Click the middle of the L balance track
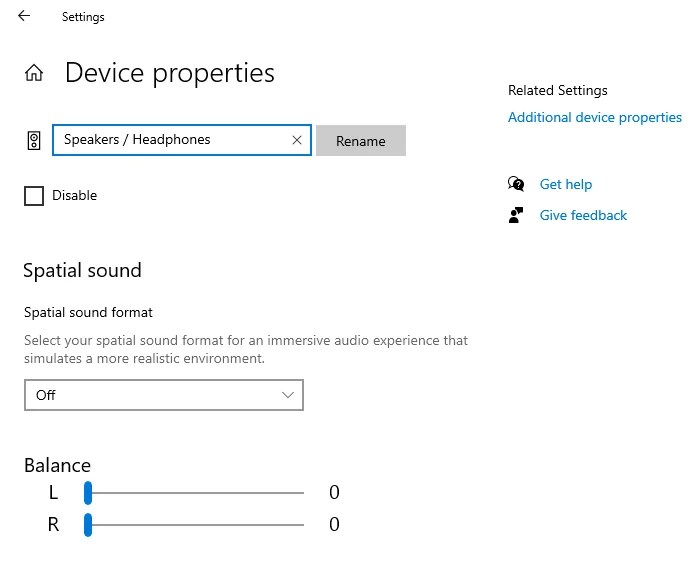Screen dimensions: 694x570 (x=196, y=492)
